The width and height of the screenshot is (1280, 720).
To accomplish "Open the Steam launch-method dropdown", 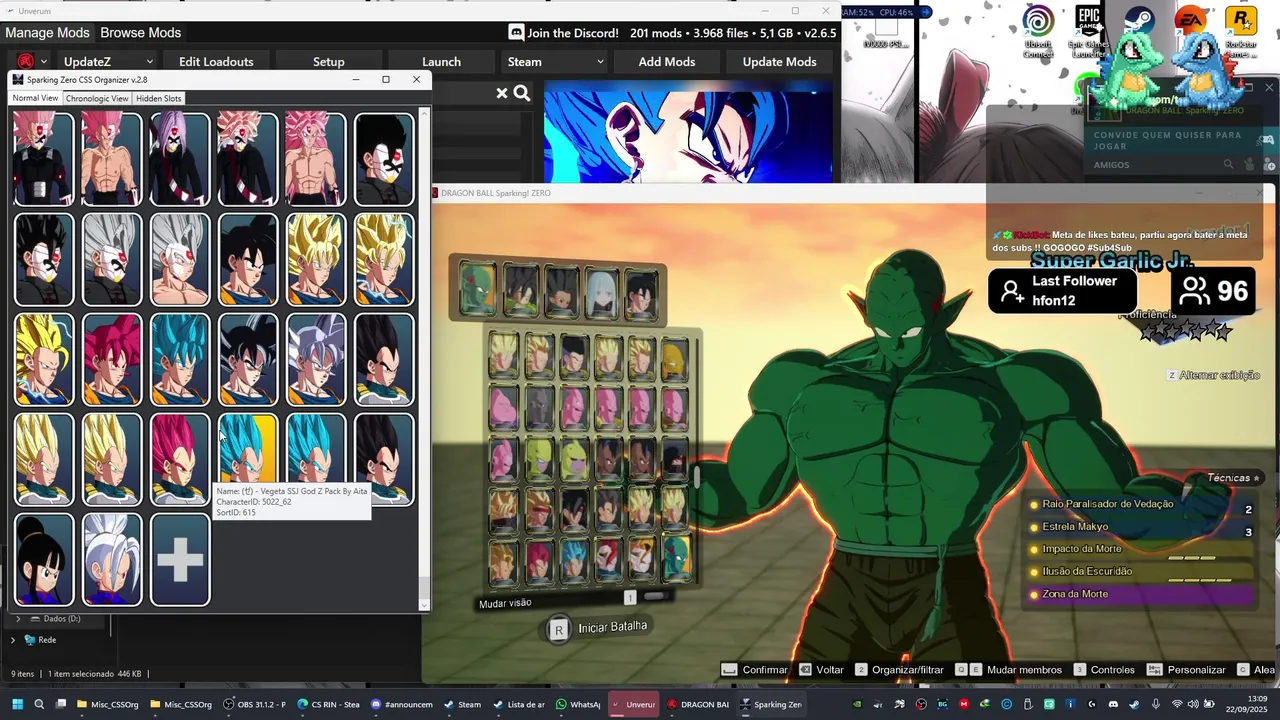I will point(555,62).
